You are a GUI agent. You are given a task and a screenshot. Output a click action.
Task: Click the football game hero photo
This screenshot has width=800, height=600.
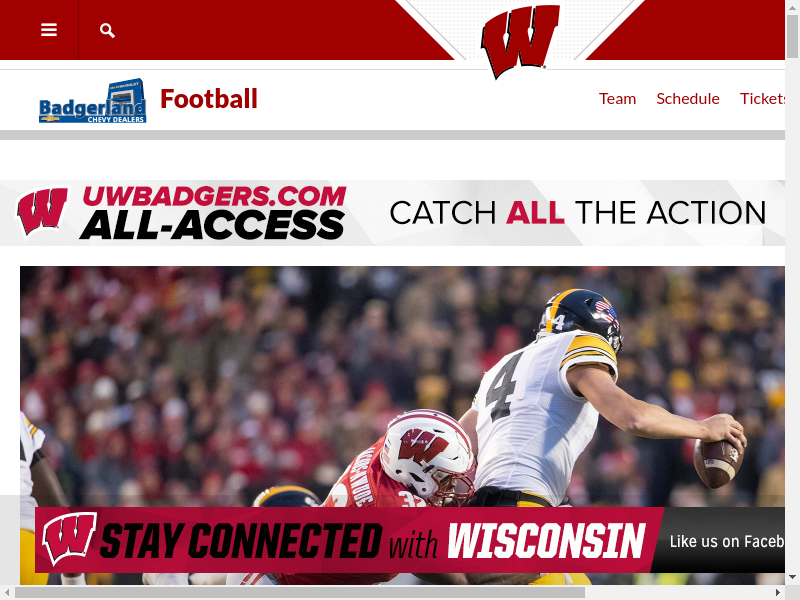402,386
